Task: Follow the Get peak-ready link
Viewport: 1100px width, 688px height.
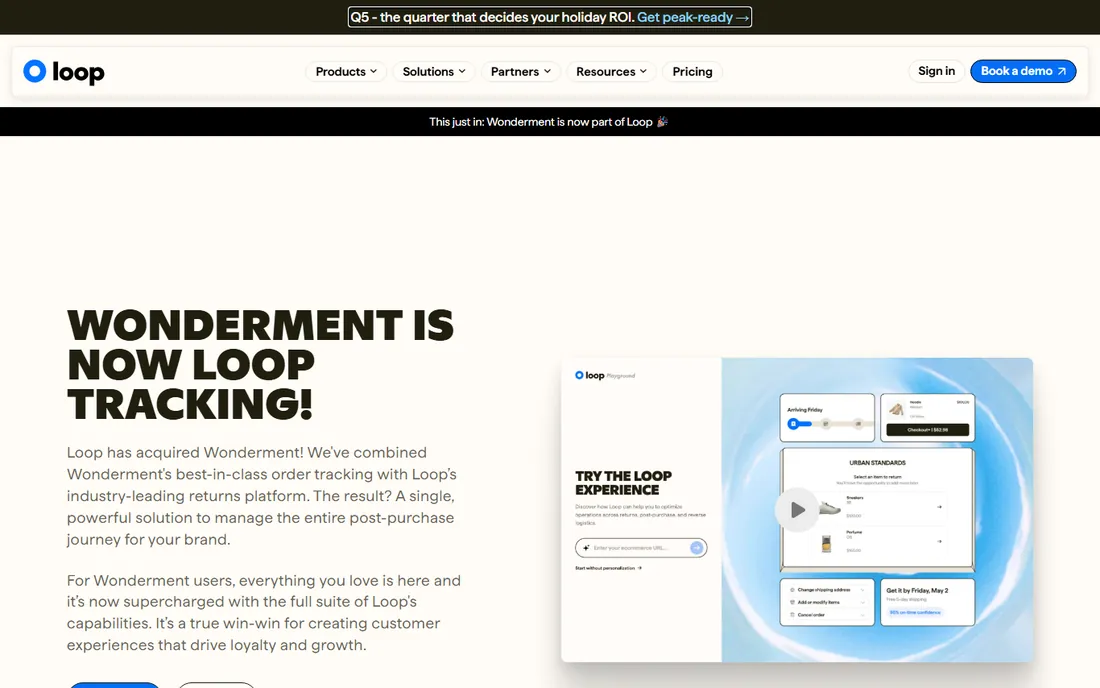Action: click(692, 18)
